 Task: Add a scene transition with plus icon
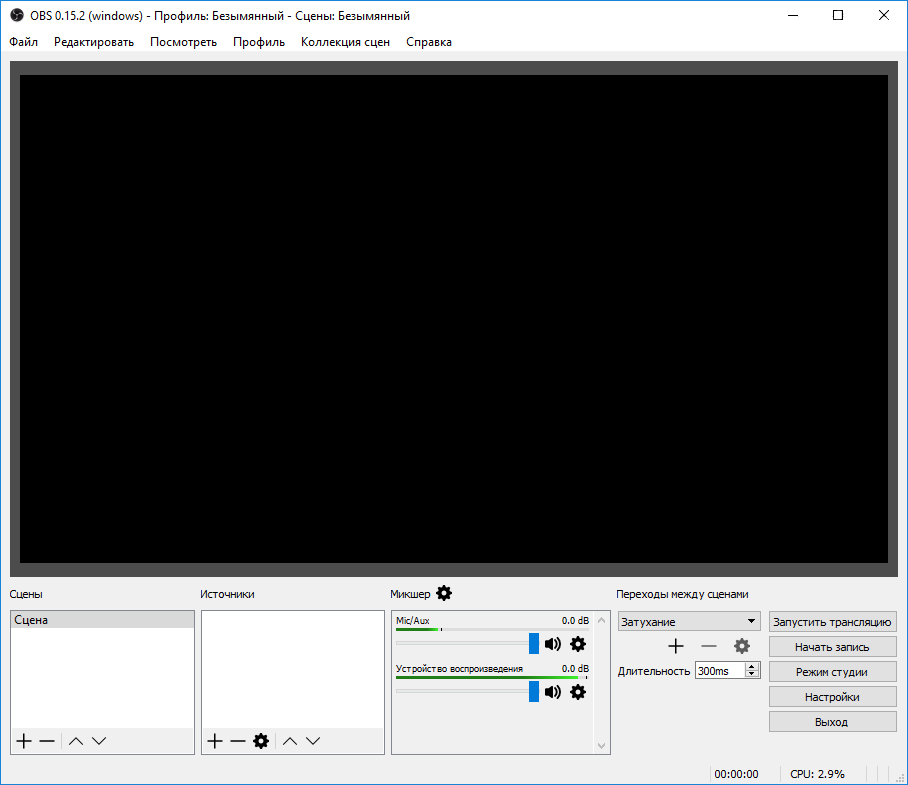pos(676,646)
